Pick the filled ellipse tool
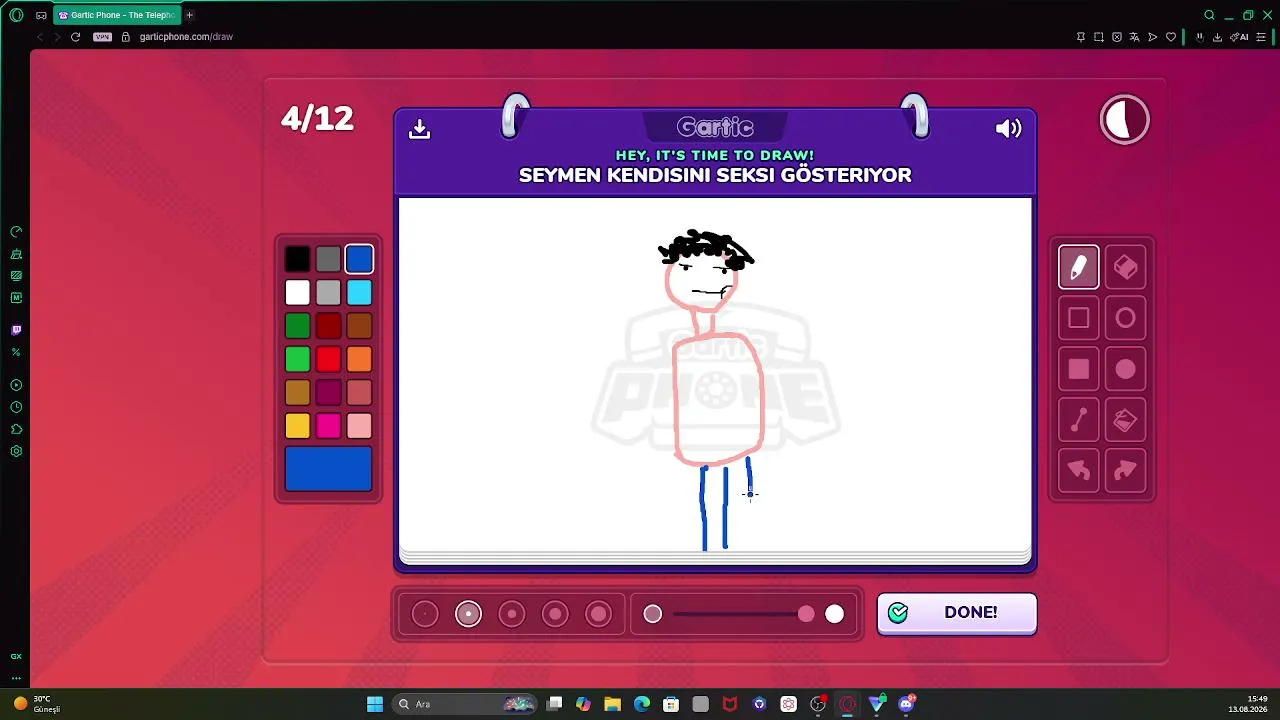1280x720 pixels. coord(1125,369)
